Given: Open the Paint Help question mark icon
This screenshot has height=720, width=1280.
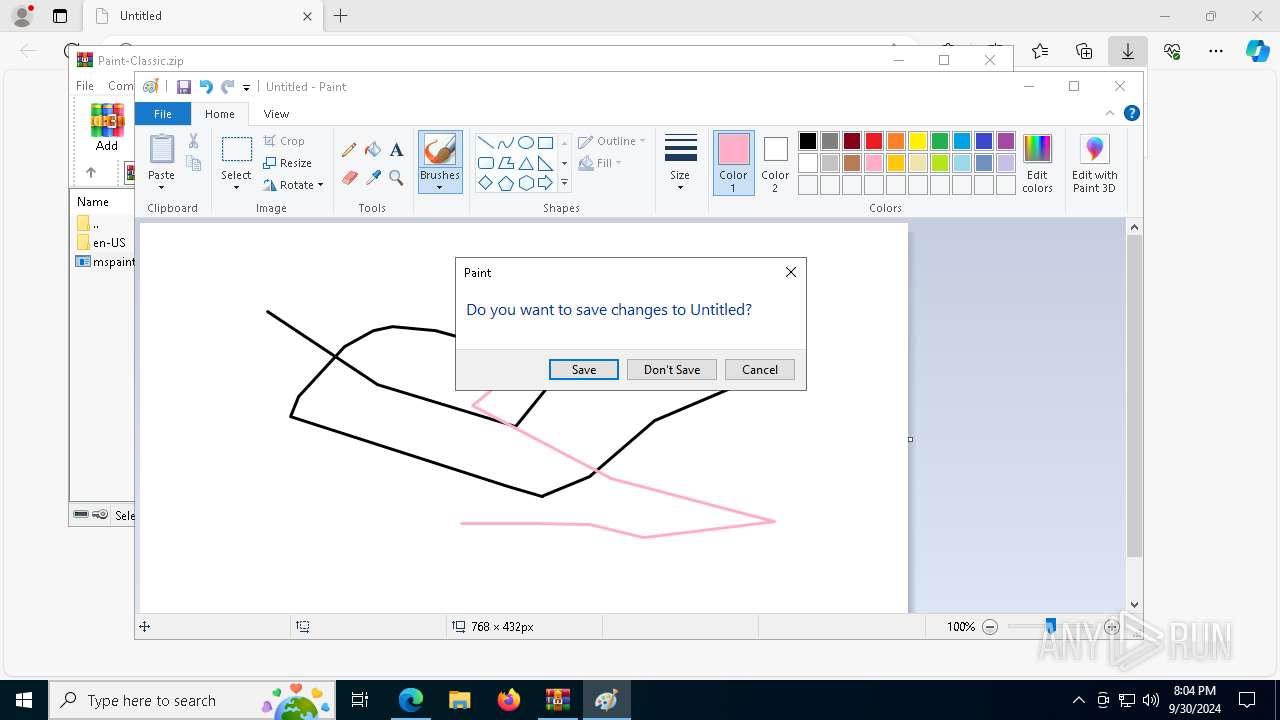Looking at the screenshot, I should 1131,113.
